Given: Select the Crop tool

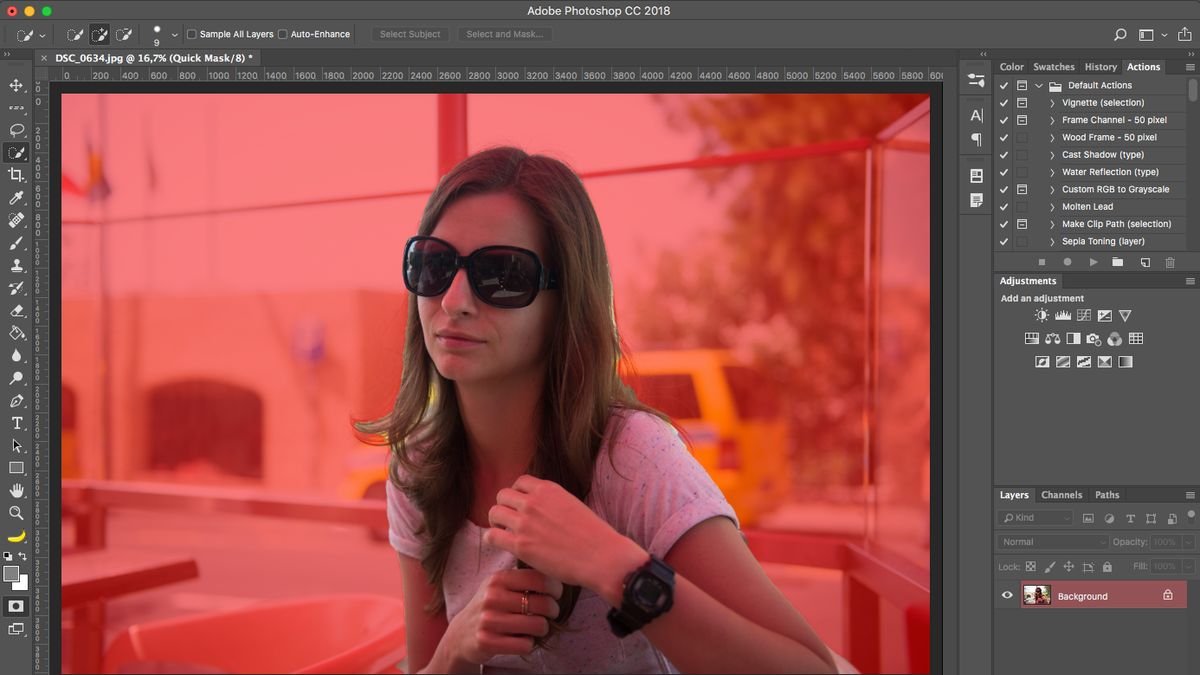Looking at the screenshot, I should (x=17, y=175).
